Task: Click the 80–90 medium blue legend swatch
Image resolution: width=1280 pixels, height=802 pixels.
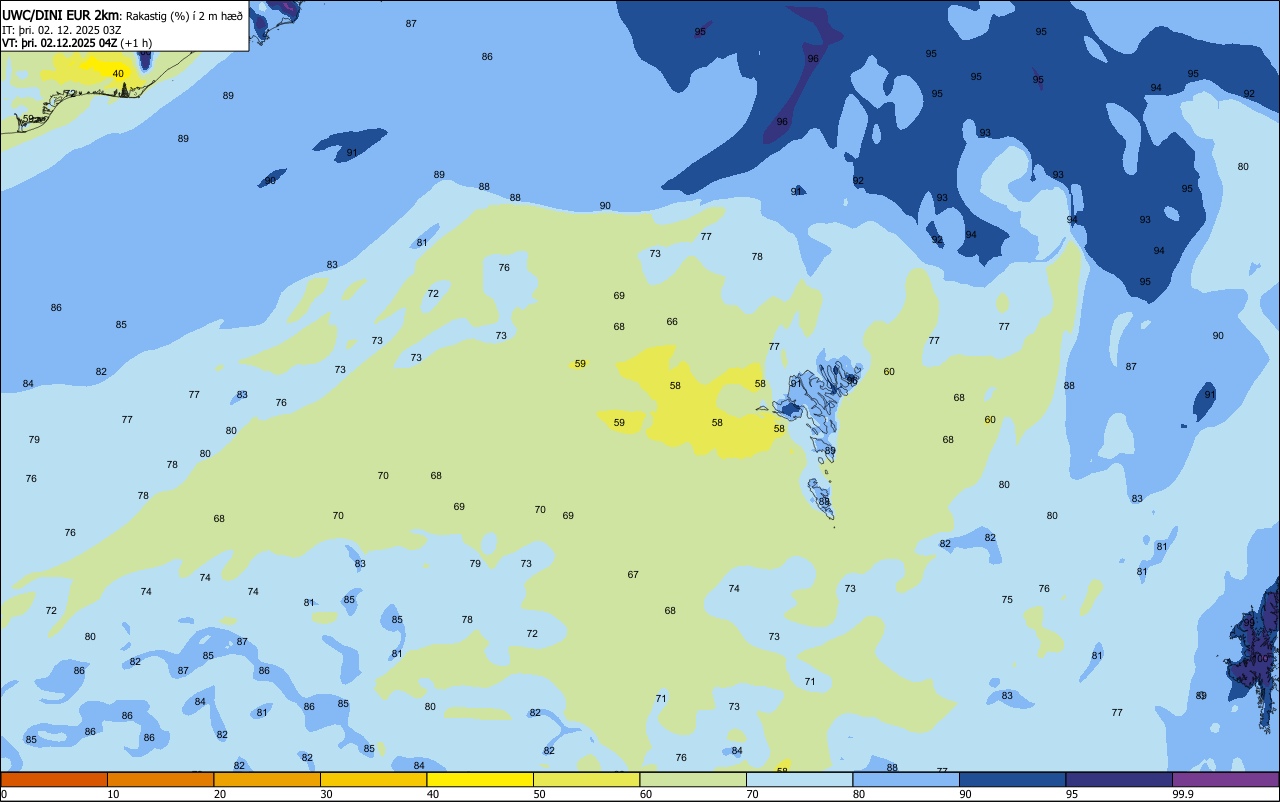Action: 906,779
